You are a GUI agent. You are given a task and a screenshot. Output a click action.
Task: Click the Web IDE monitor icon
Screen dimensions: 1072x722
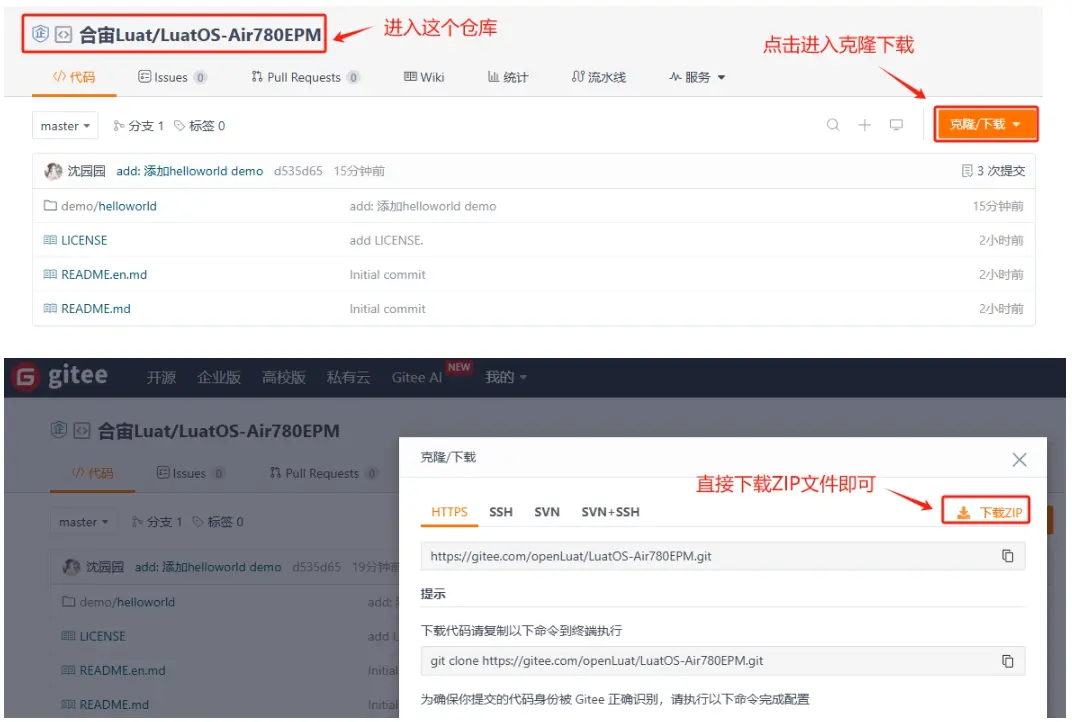pyautogui.click(x=896, y=124)
